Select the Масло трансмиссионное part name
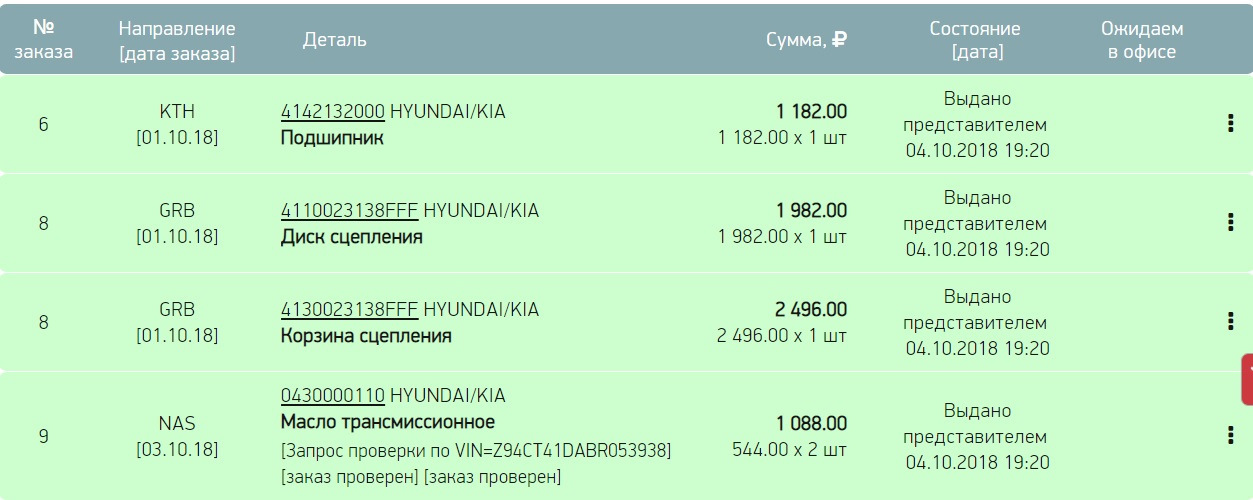Viewport: 1253px width, 500px height. pos(388,422)
